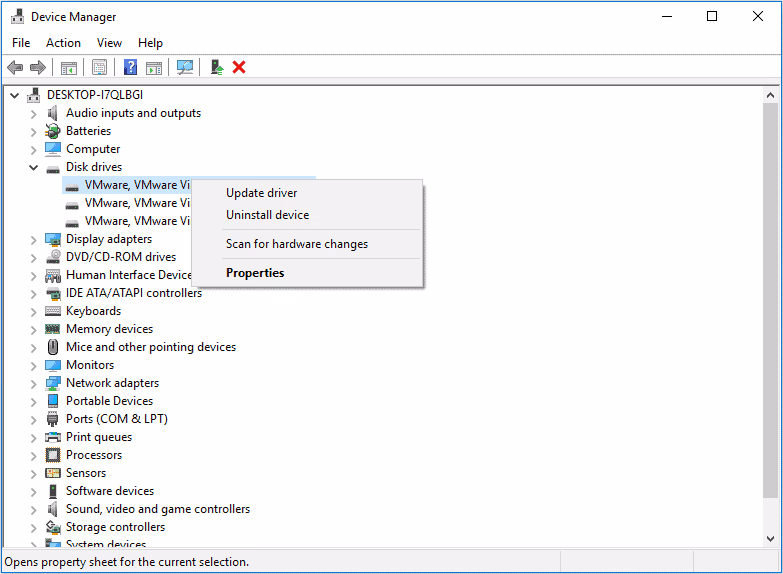Expand the Software devices node arrow
The image size is (783, 574).
pyautogui.click(x=33, y=492)
